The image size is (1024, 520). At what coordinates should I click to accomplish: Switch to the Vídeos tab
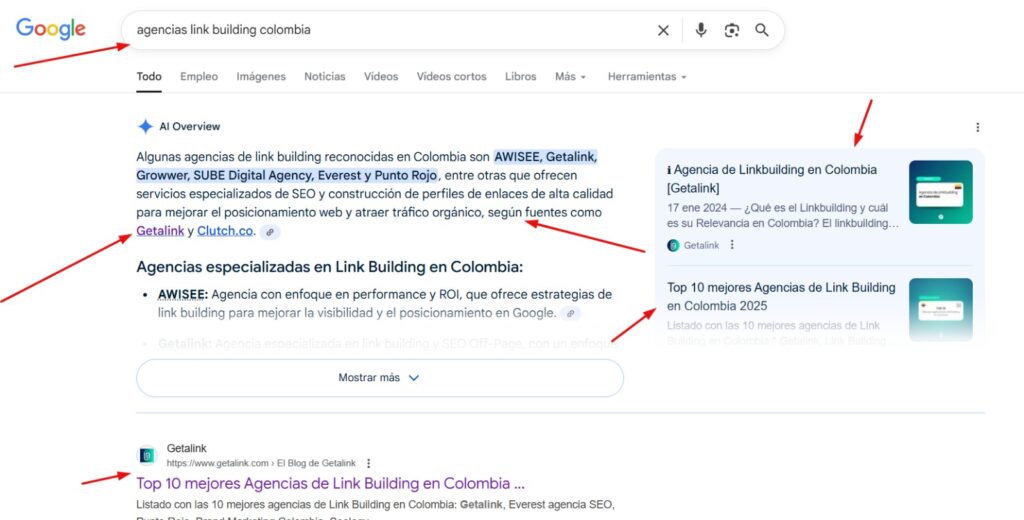click(x=381, y=76)
